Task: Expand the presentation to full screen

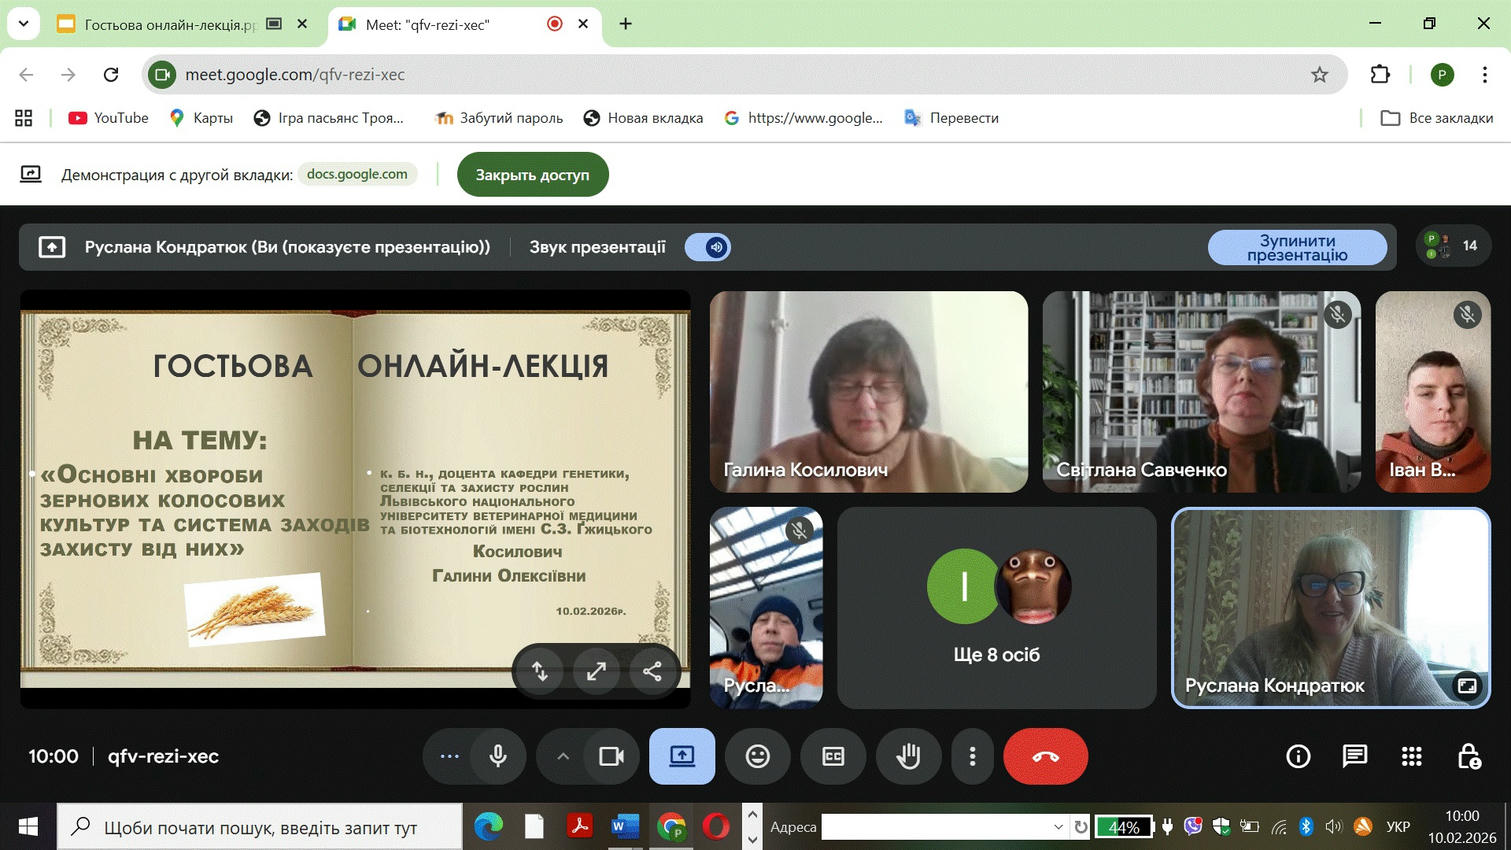Action: click(x=596, y=672)
